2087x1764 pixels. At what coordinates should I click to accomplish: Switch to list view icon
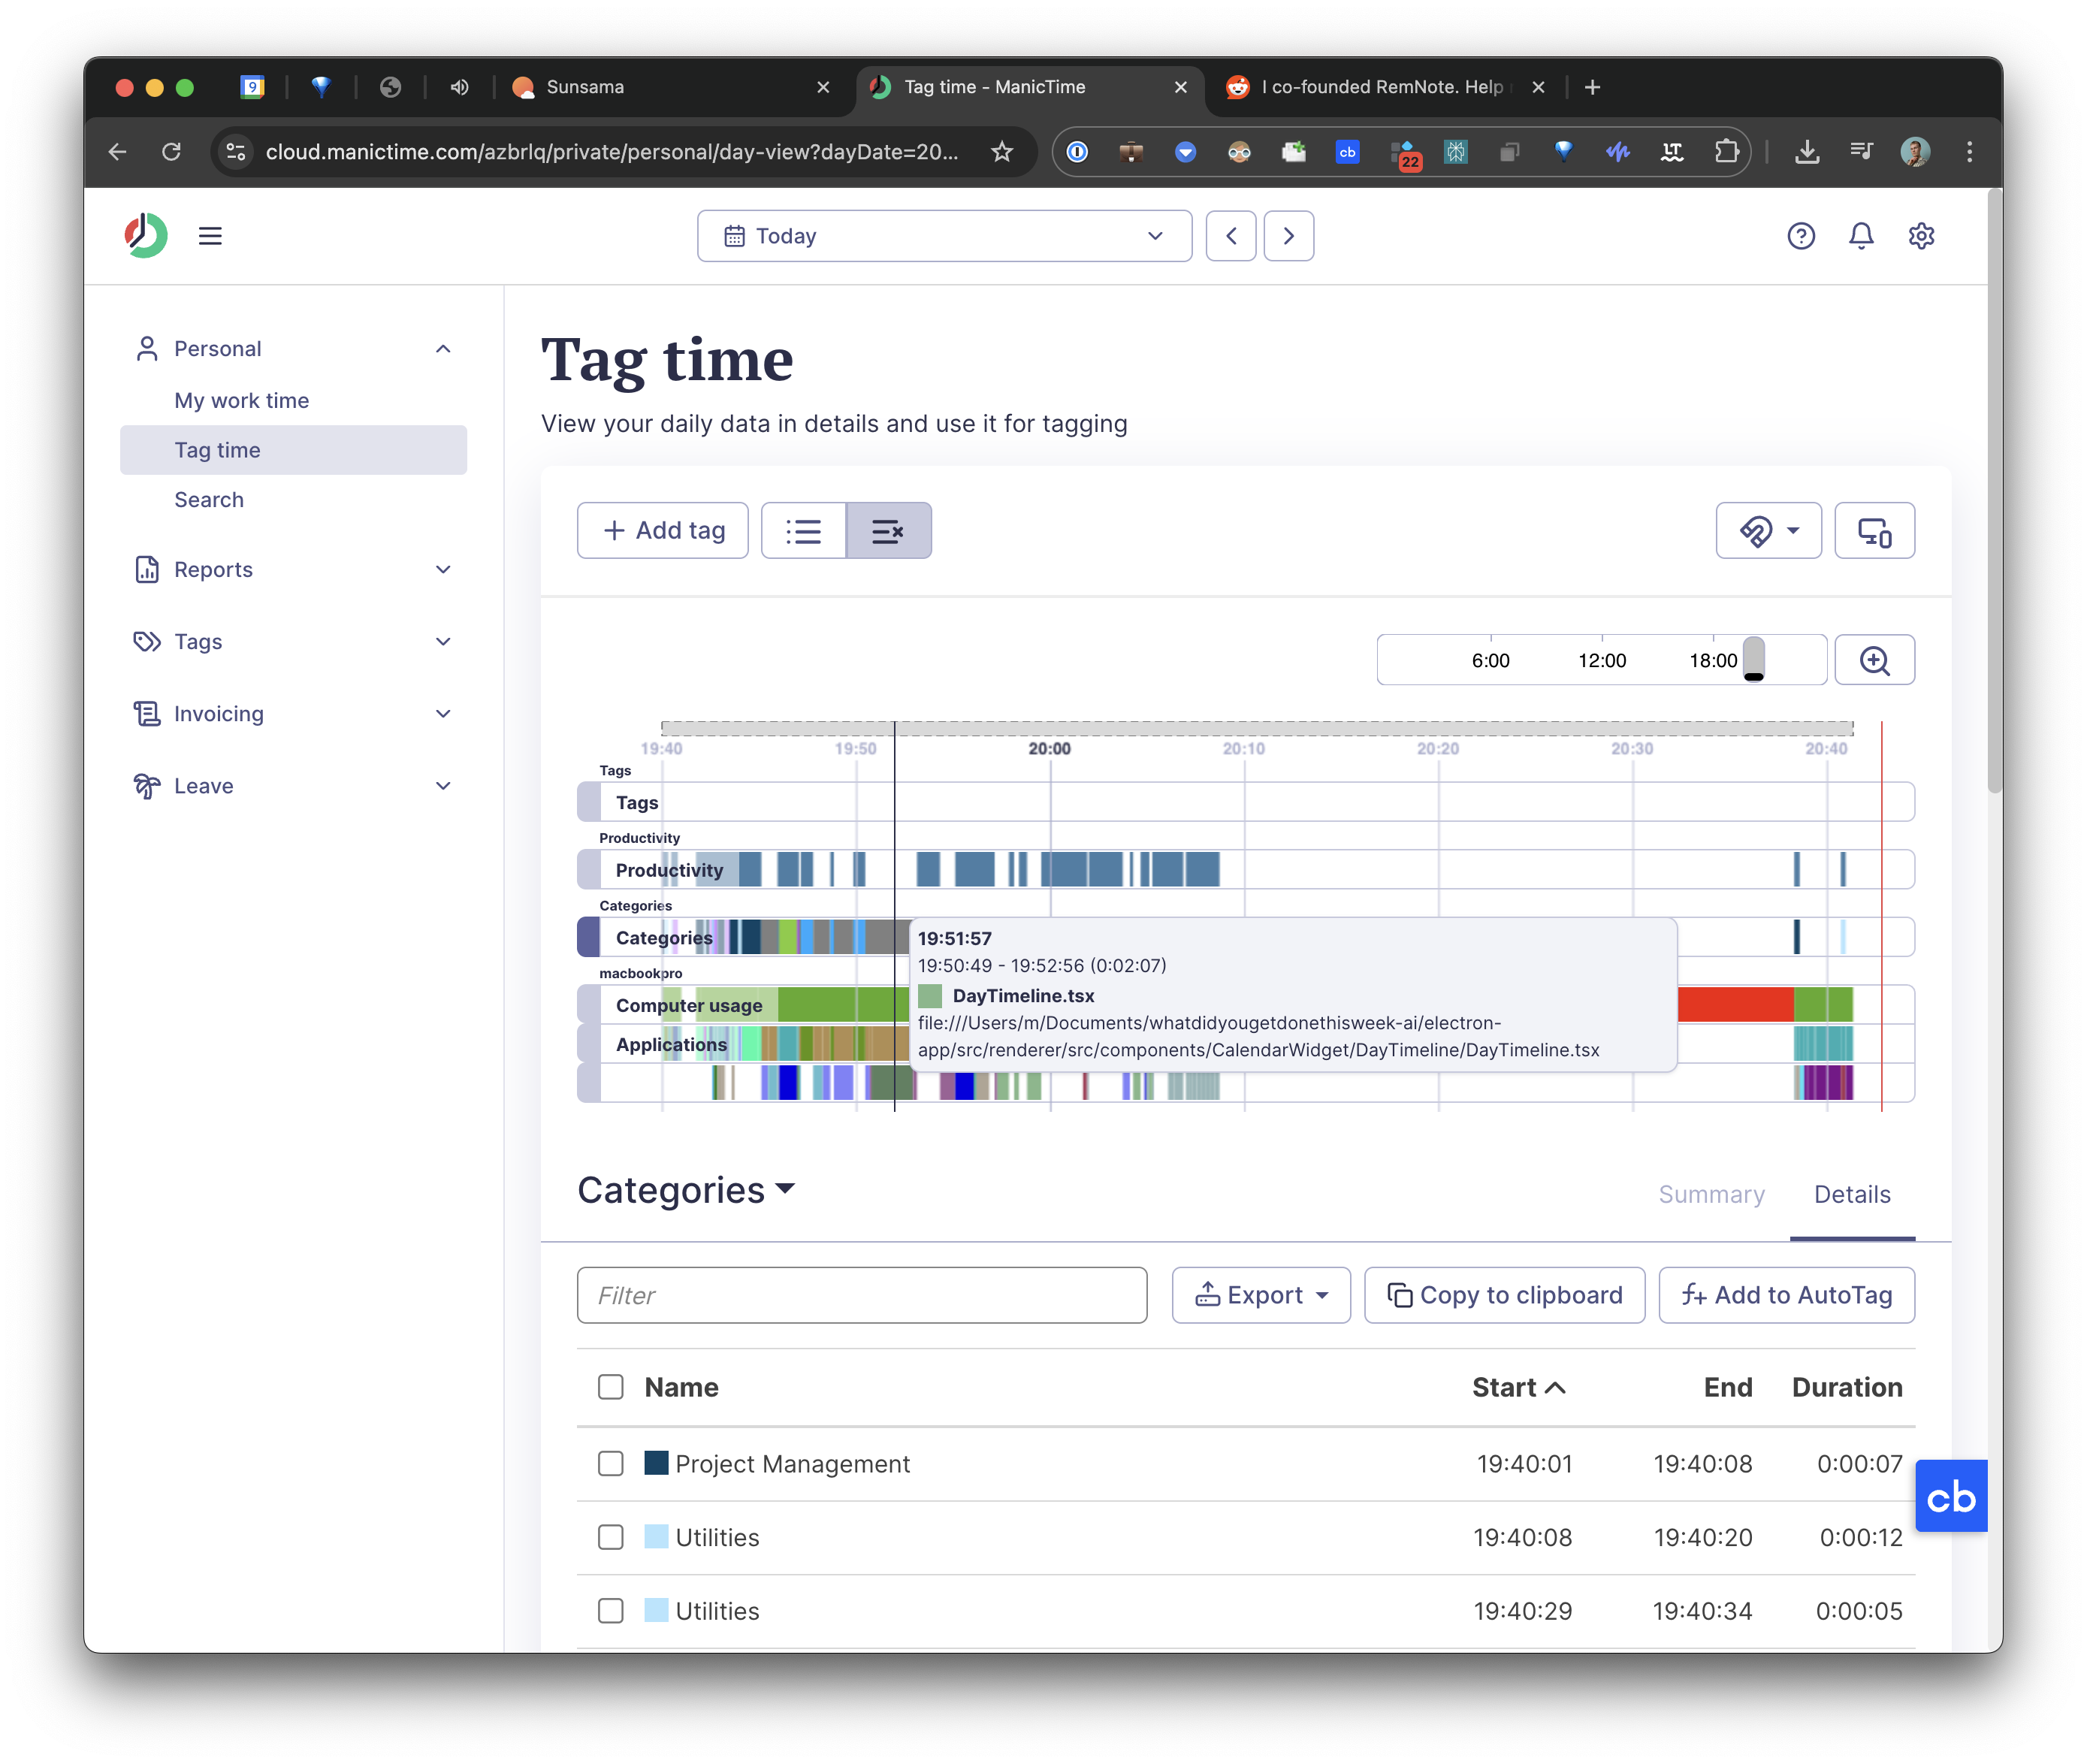803,531
